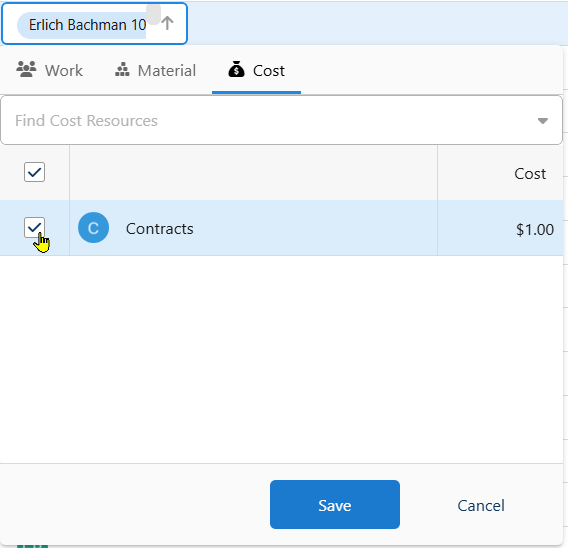Click the Cost money bag icon

pos(236,69)
